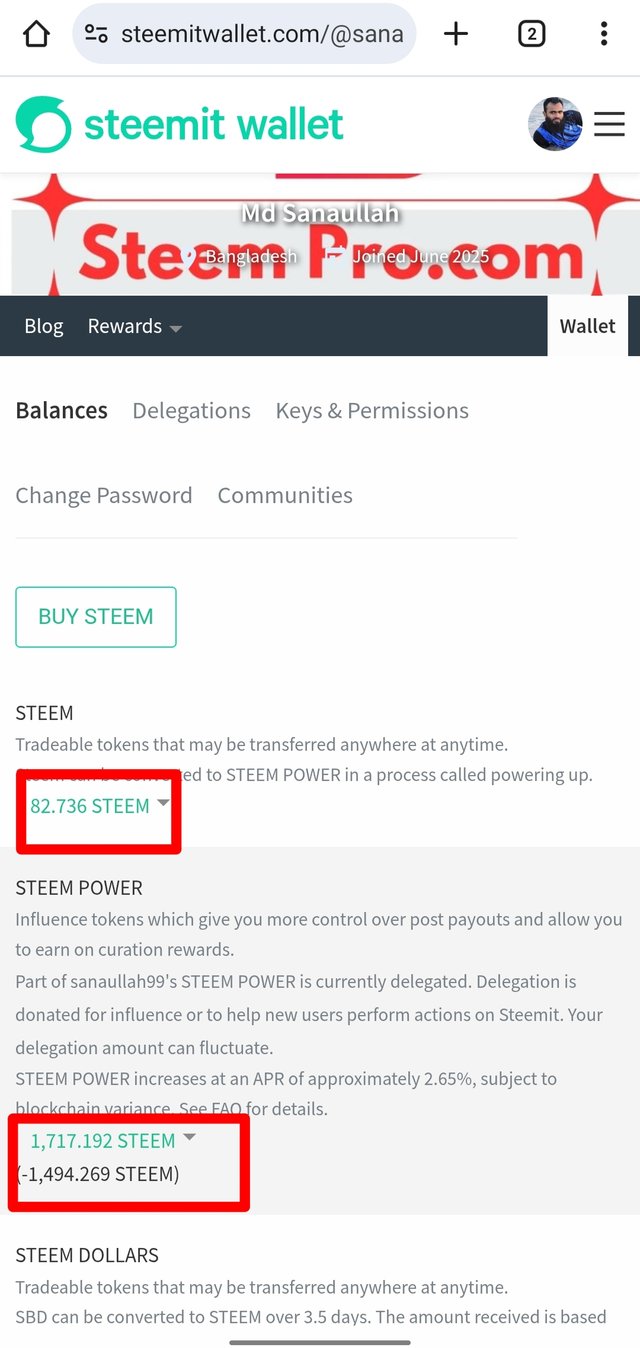Open the hamburger menu beside the avatar
The height and width of the screenshot is (1348, 640).
[609, 124]
